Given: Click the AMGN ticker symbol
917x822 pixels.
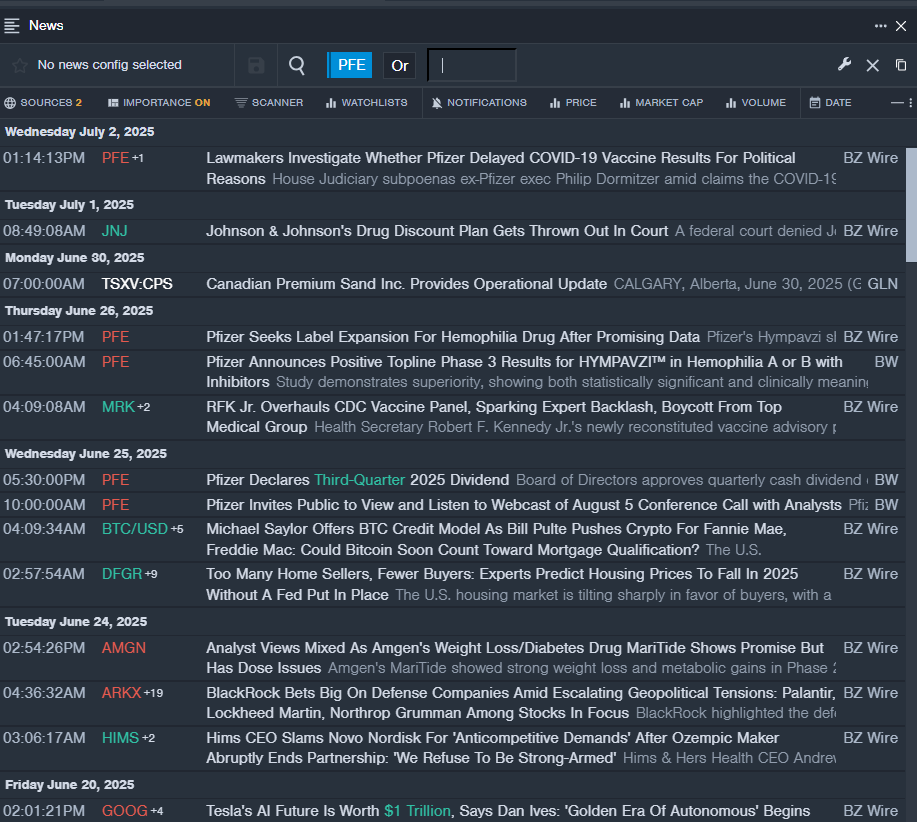Looking at the screenshot, I should 124,648.
